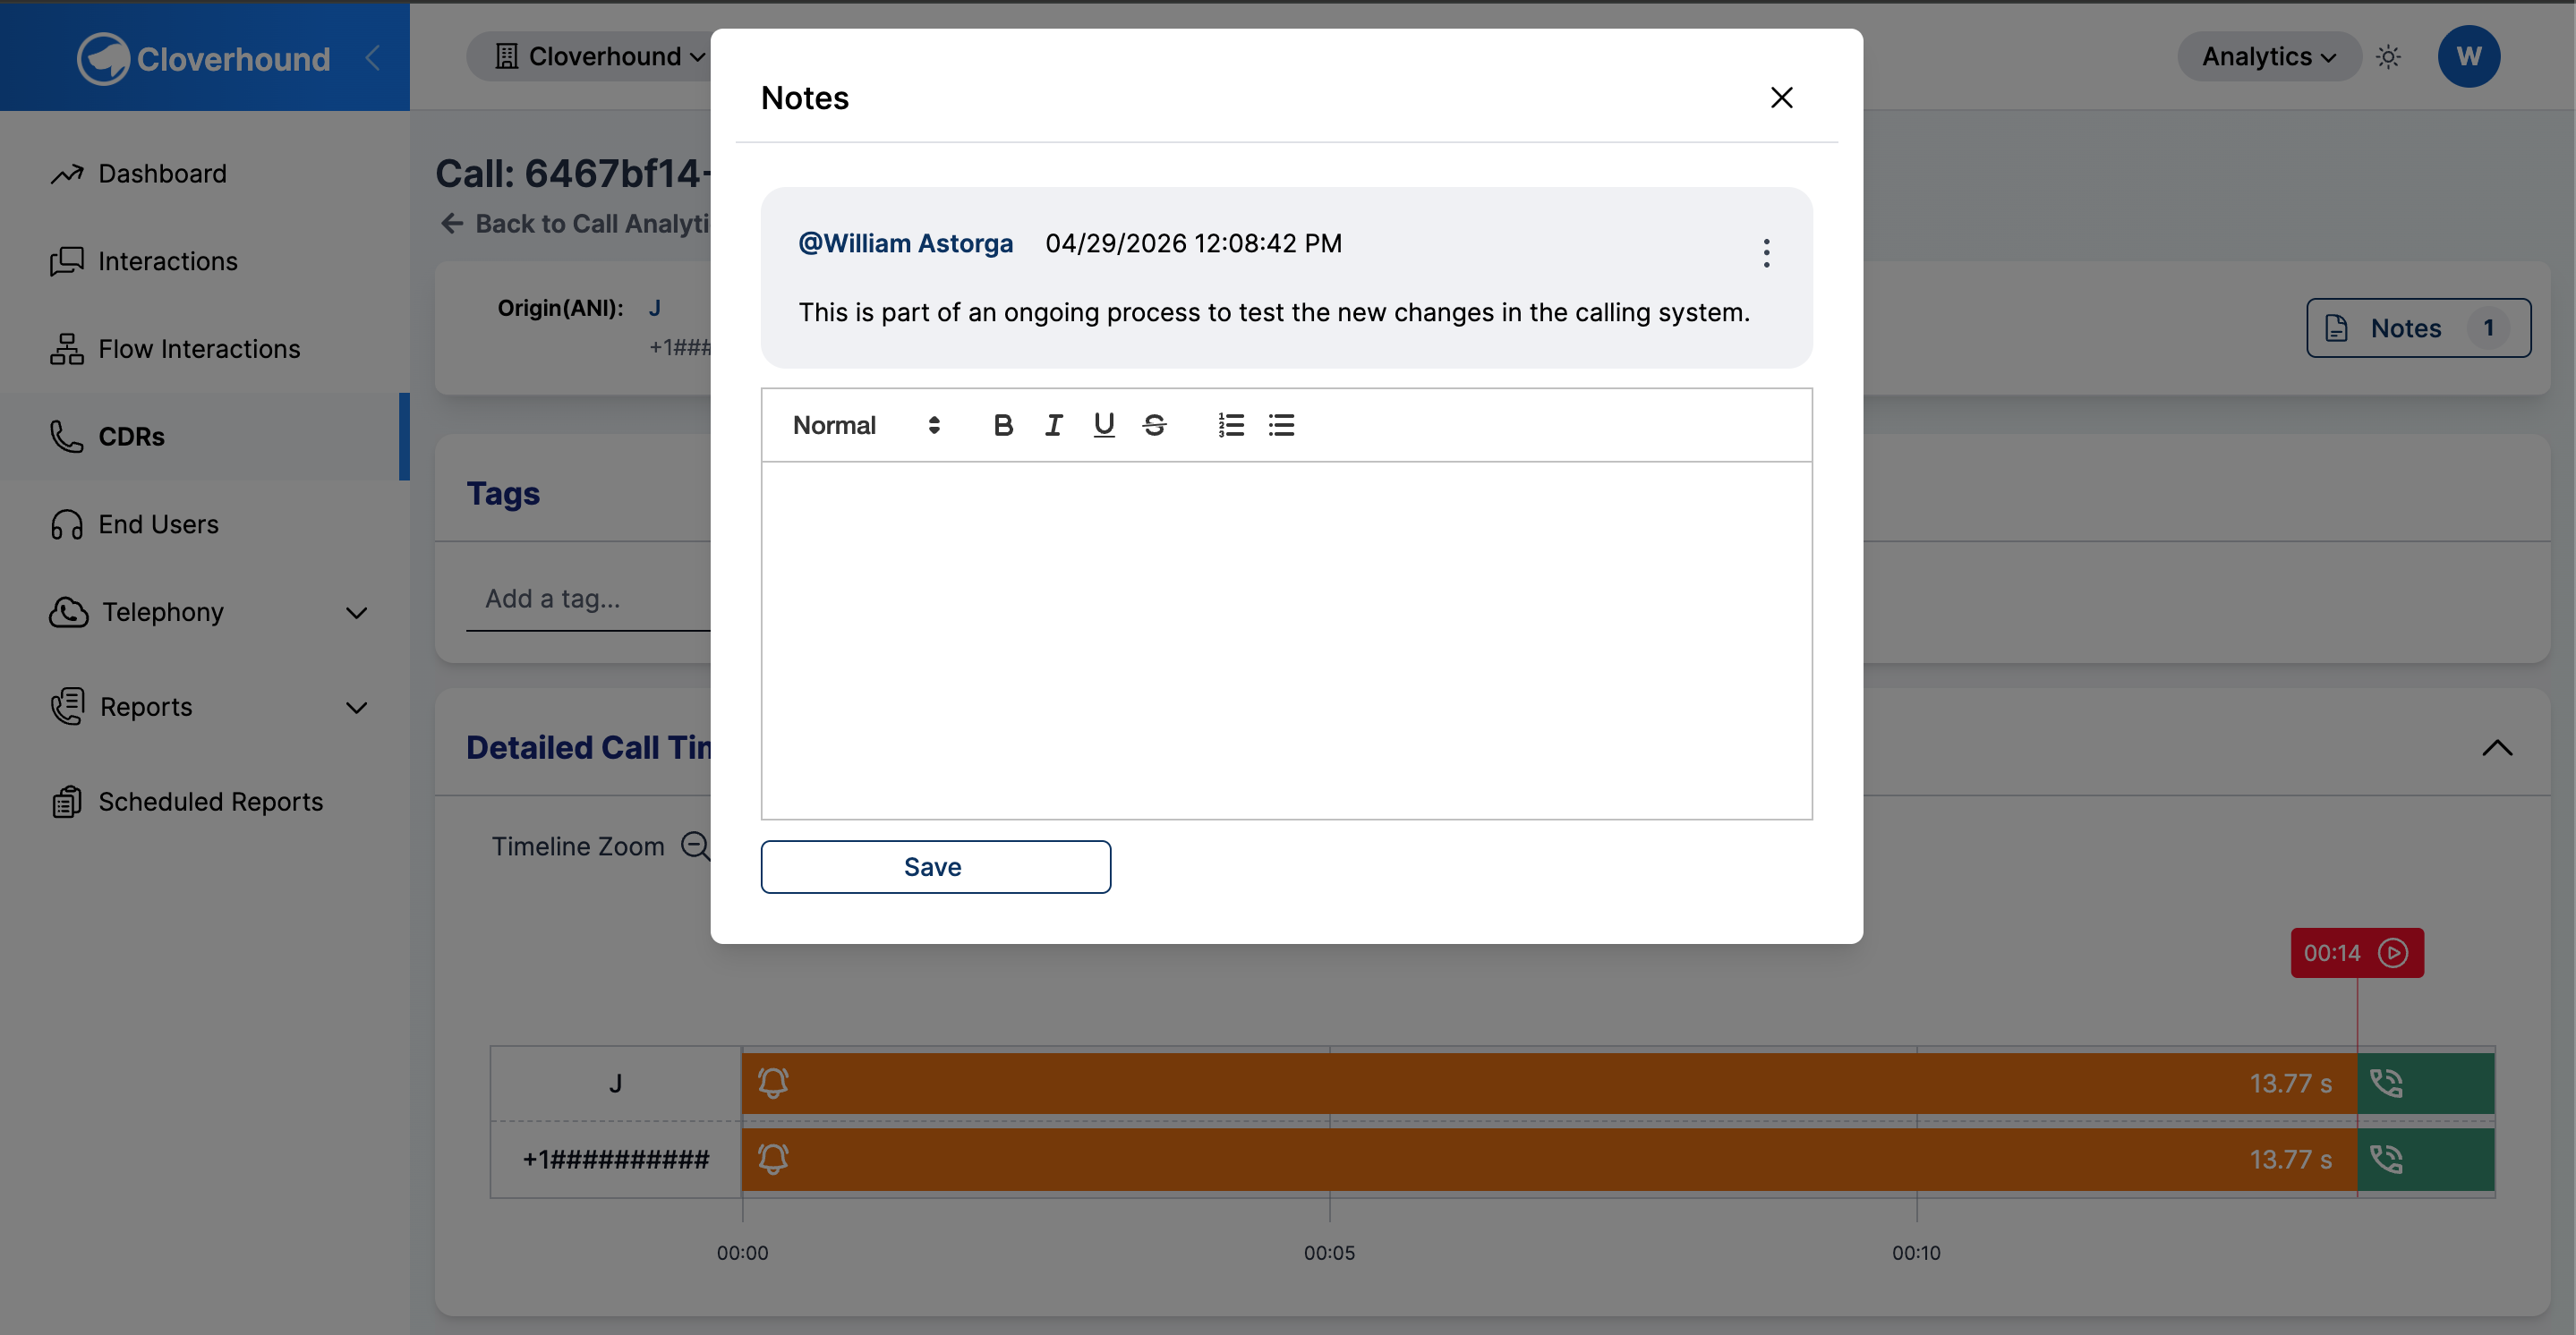Image resolution: width=2576 pixels, height=1335 pixels.
Task: Click the 00:14 playback marker
Action: [2356, 952]
